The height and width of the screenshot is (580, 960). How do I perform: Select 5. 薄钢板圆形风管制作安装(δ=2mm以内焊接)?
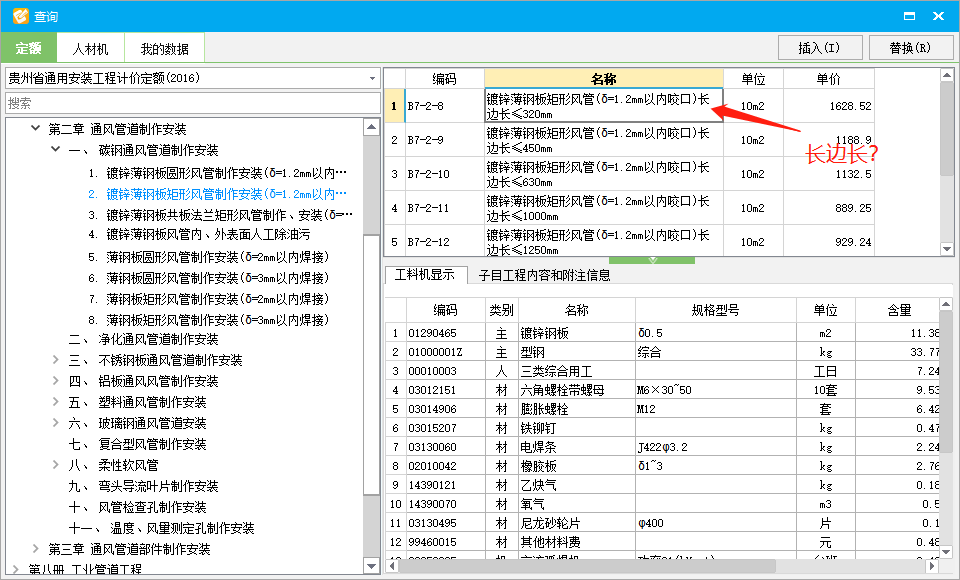(x=208, y=257)
